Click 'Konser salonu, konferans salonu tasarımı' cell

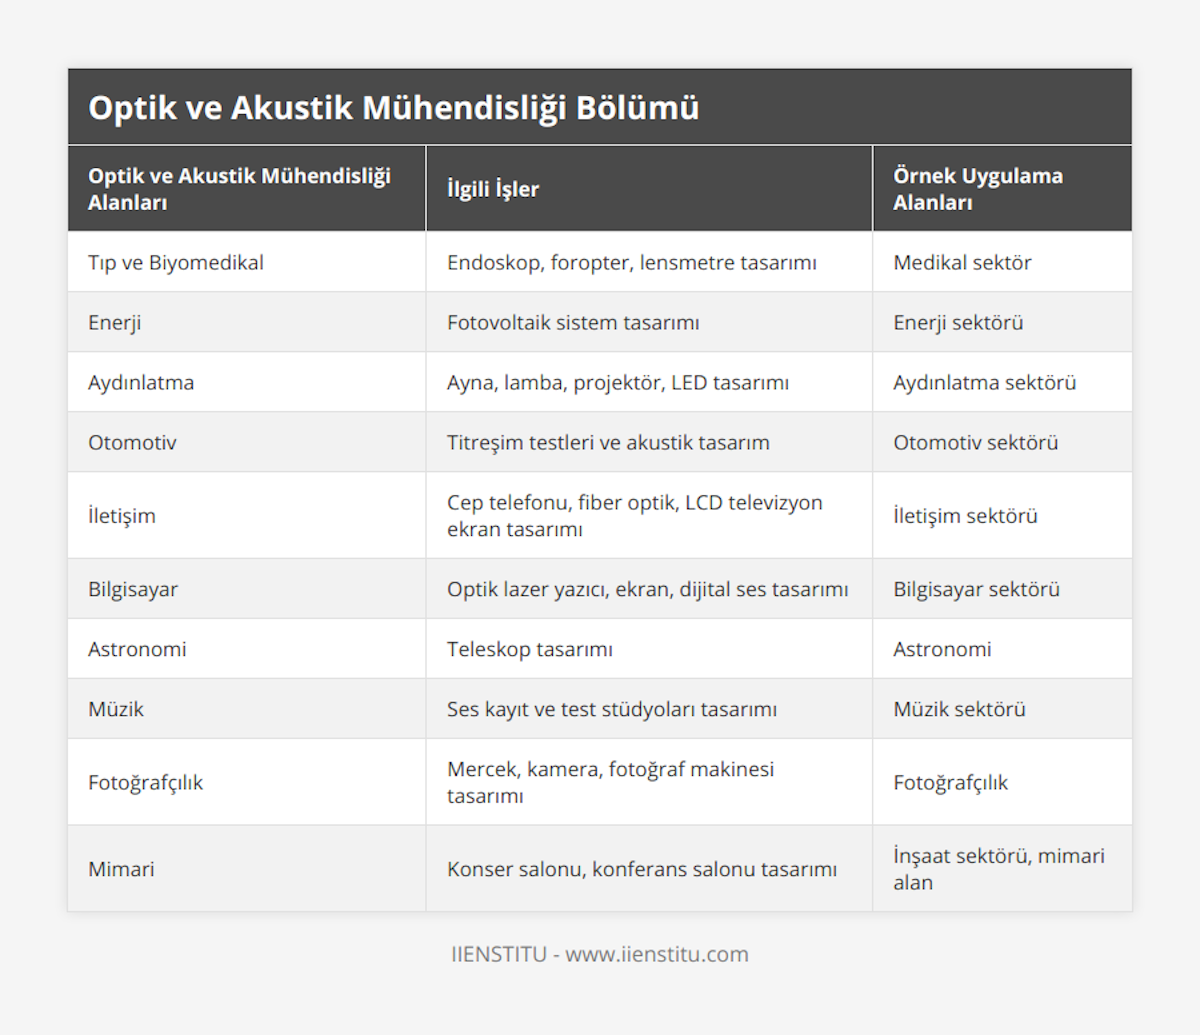pos(641,870)
